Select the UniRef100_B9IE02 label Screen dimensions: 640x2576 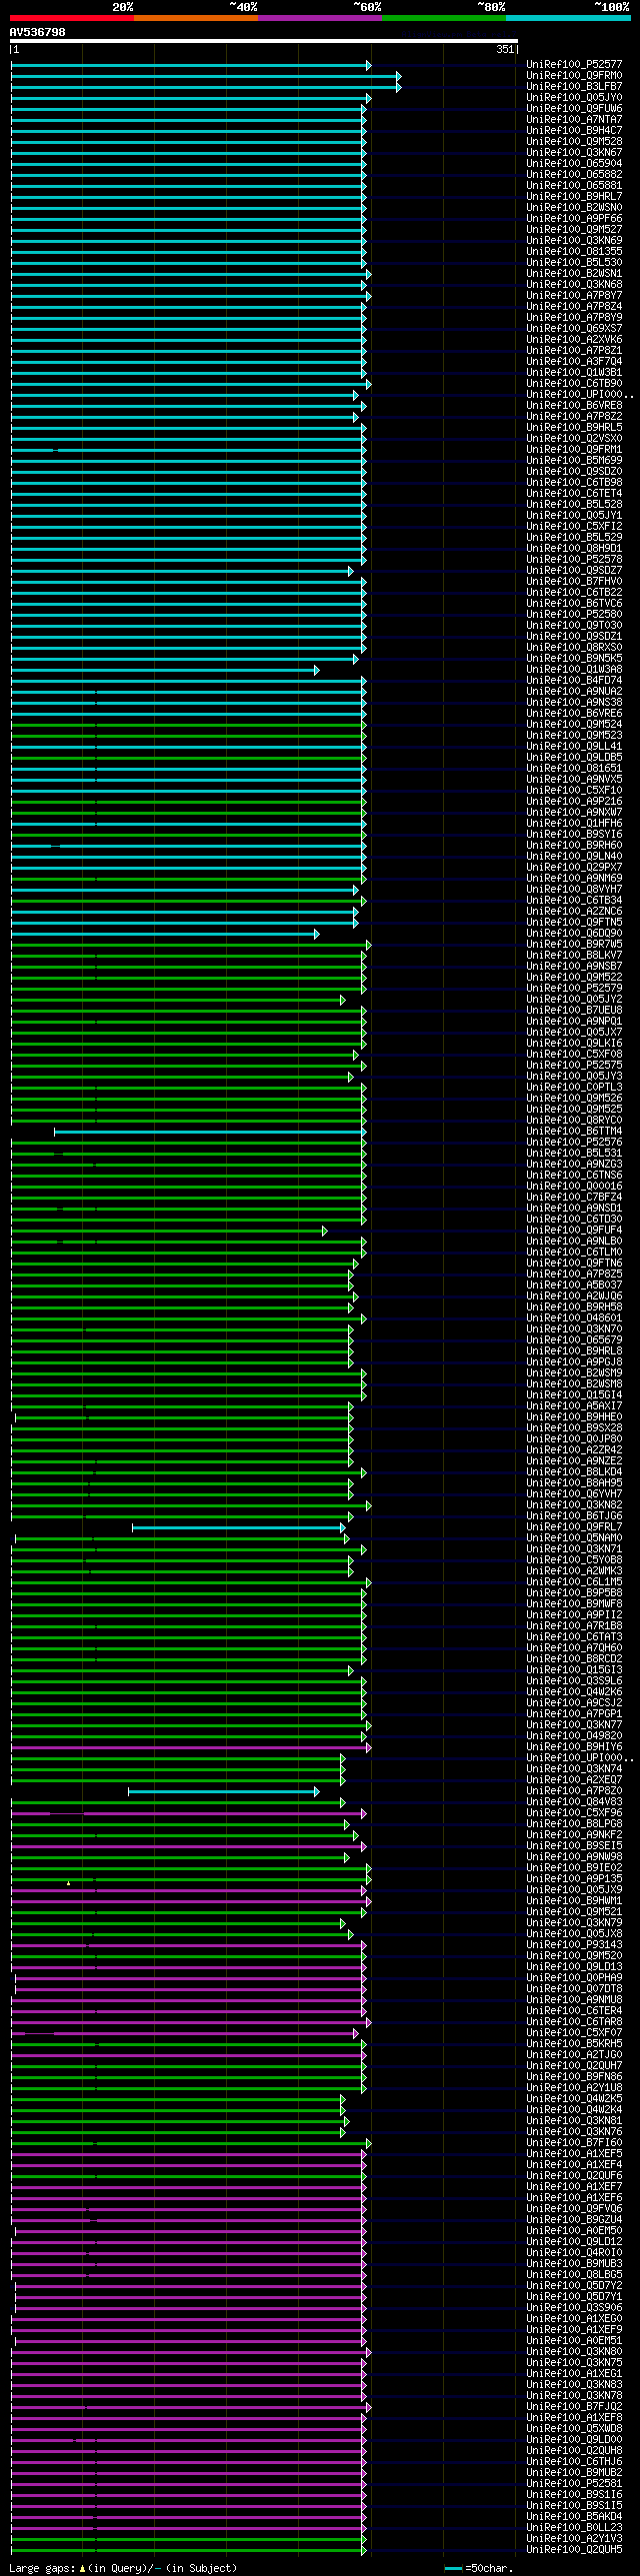pos(574,1868)
